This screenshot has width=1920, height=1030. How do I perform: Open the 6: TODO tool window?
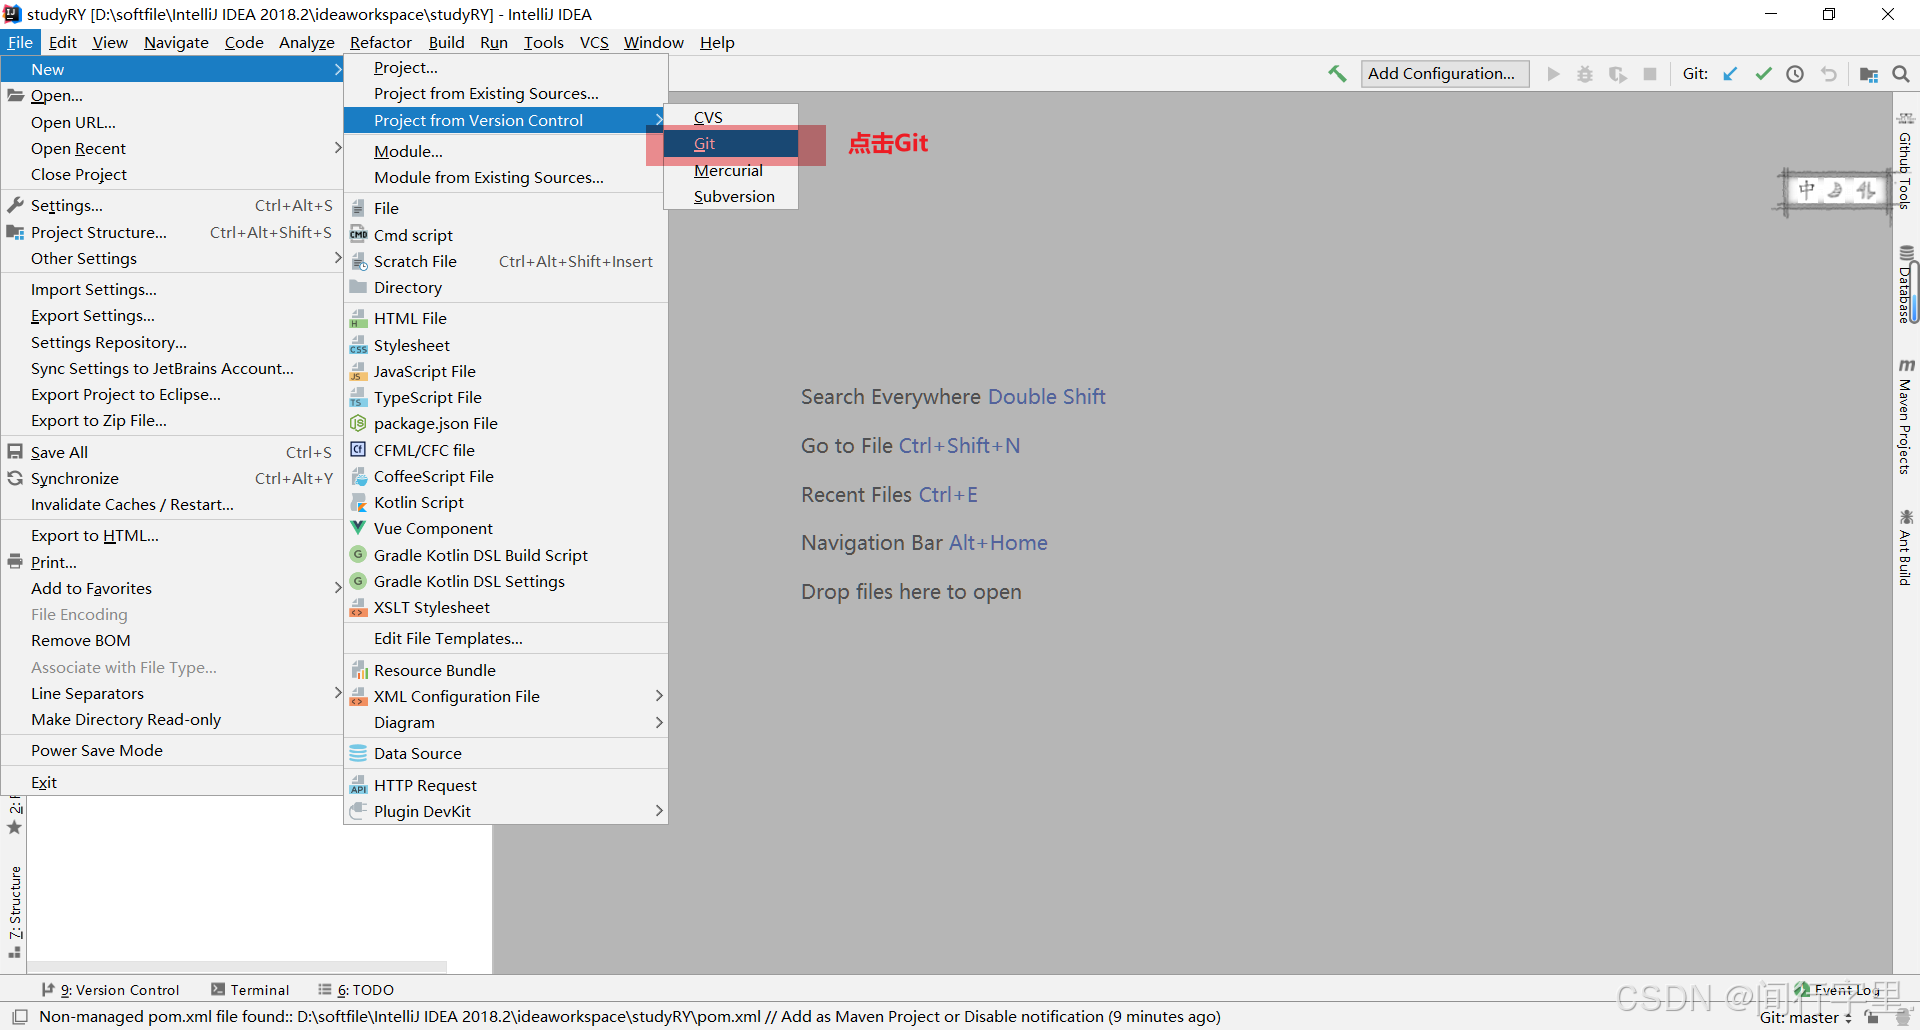click(356, 990)
